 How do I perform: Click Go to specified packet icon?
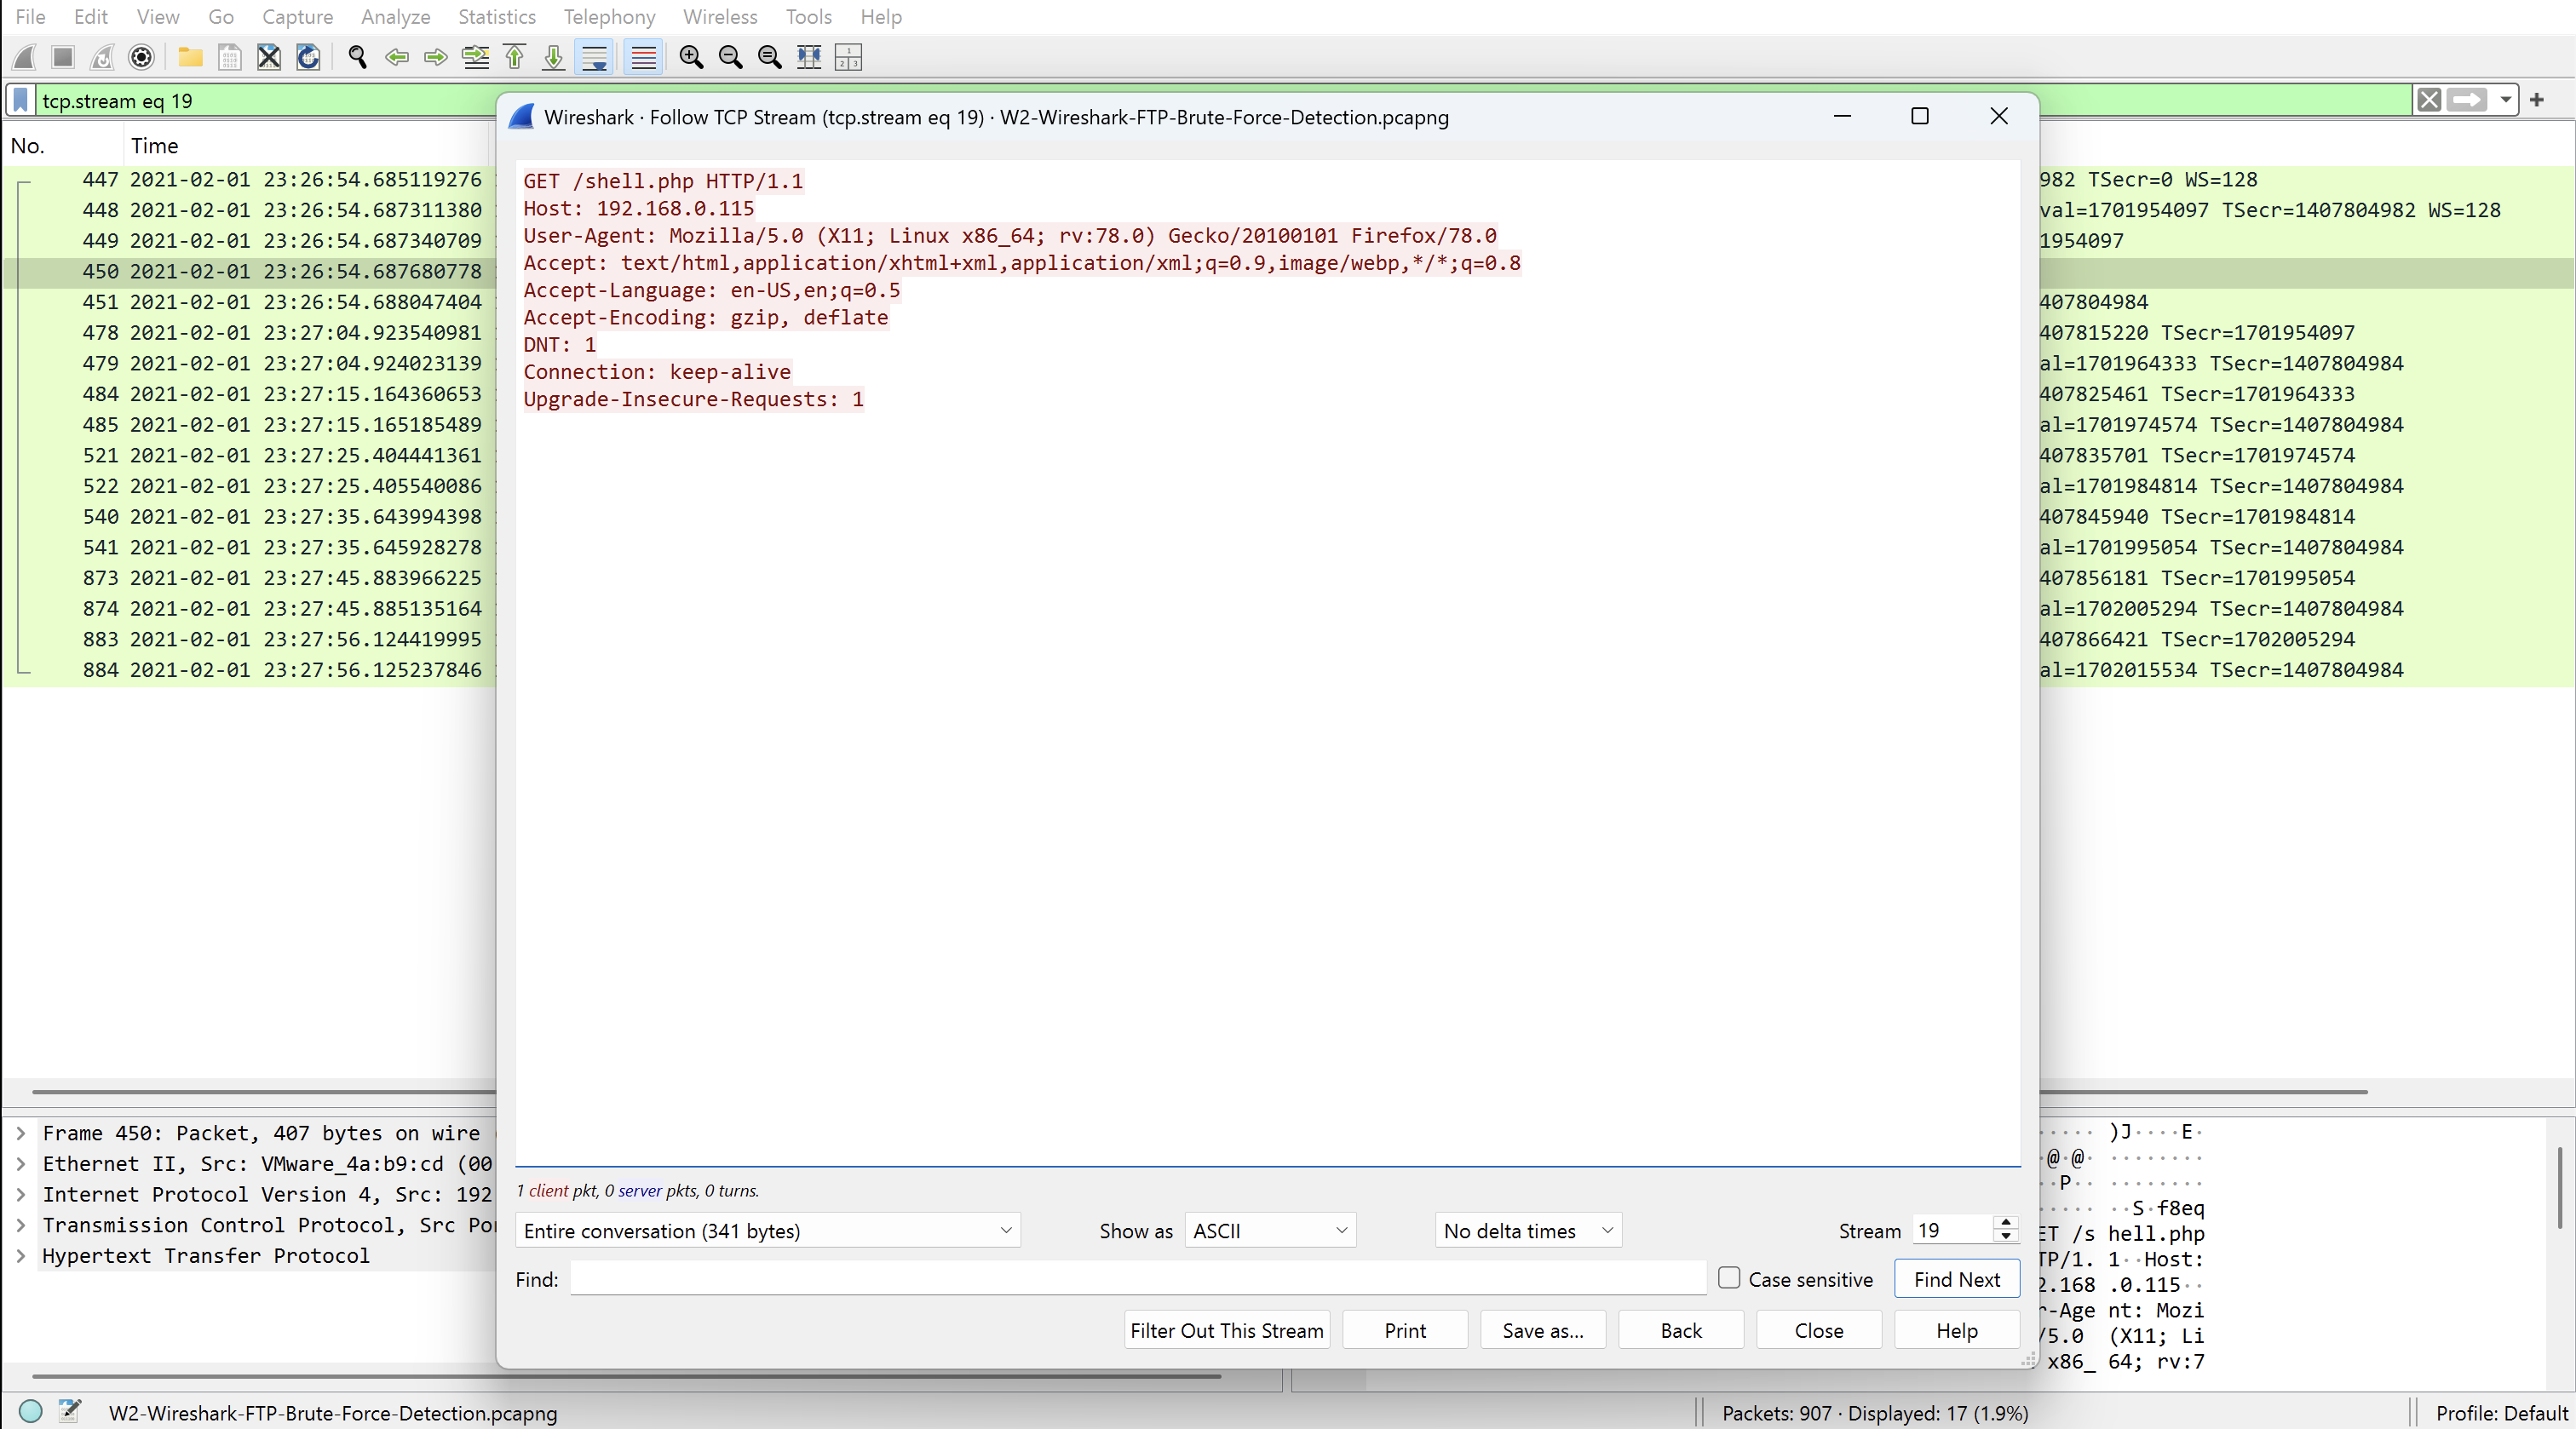tap(475, 57)
